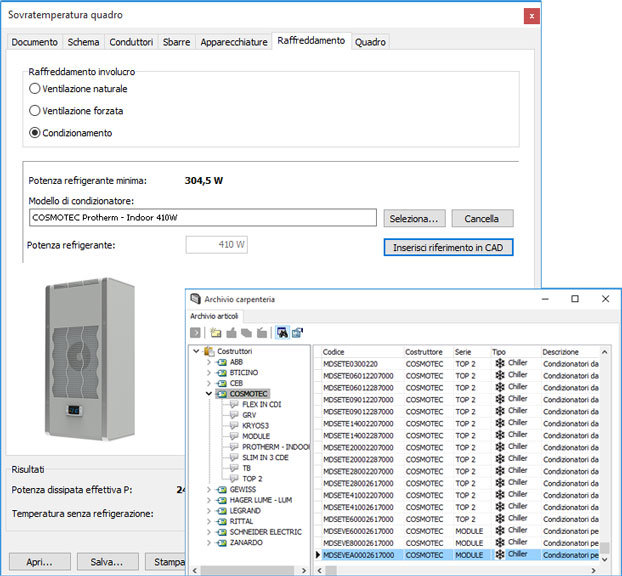Click the Stampa button
The height and width of the screenshot is (576, 622).
point(165,562)
